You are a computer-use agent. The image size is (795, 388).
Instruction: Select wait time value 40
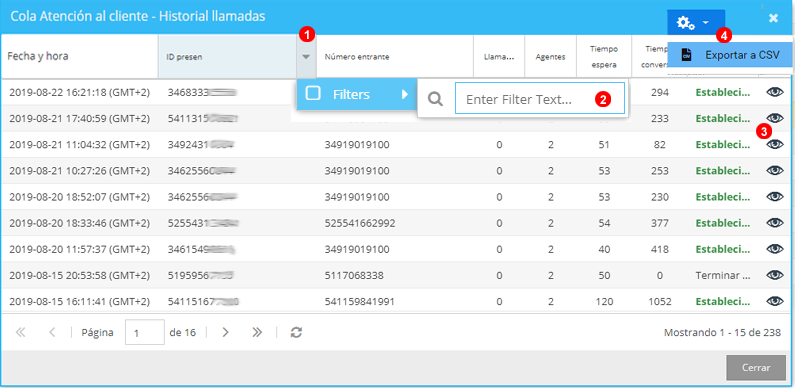click(604, 249)
